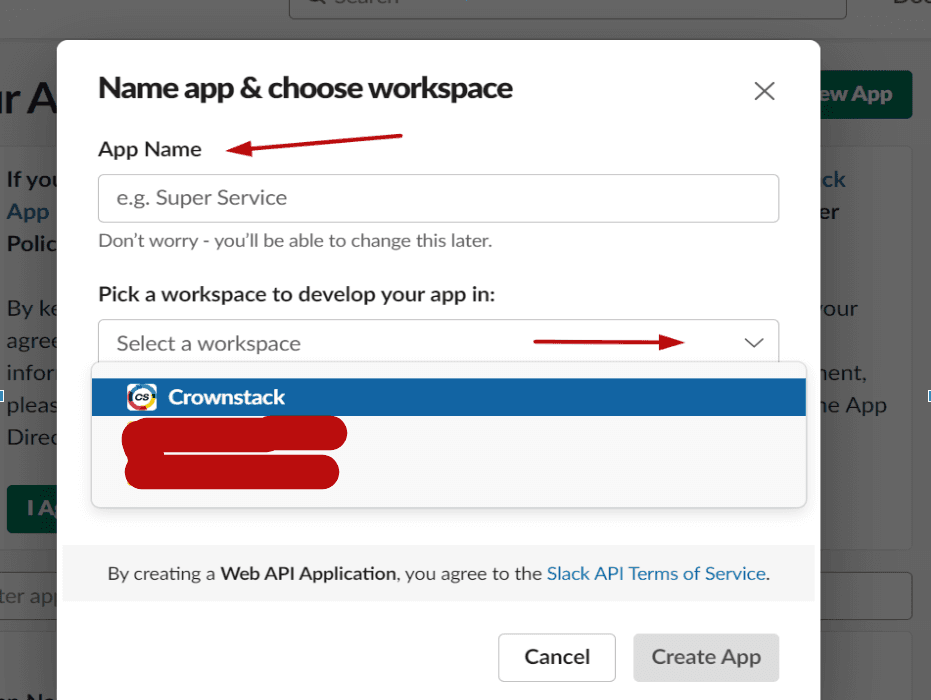Image resolution: width=931 pixels, height=700 pixels.
Task: Expand the Select a workspace dropdown chevron
Action: [753, 343]
